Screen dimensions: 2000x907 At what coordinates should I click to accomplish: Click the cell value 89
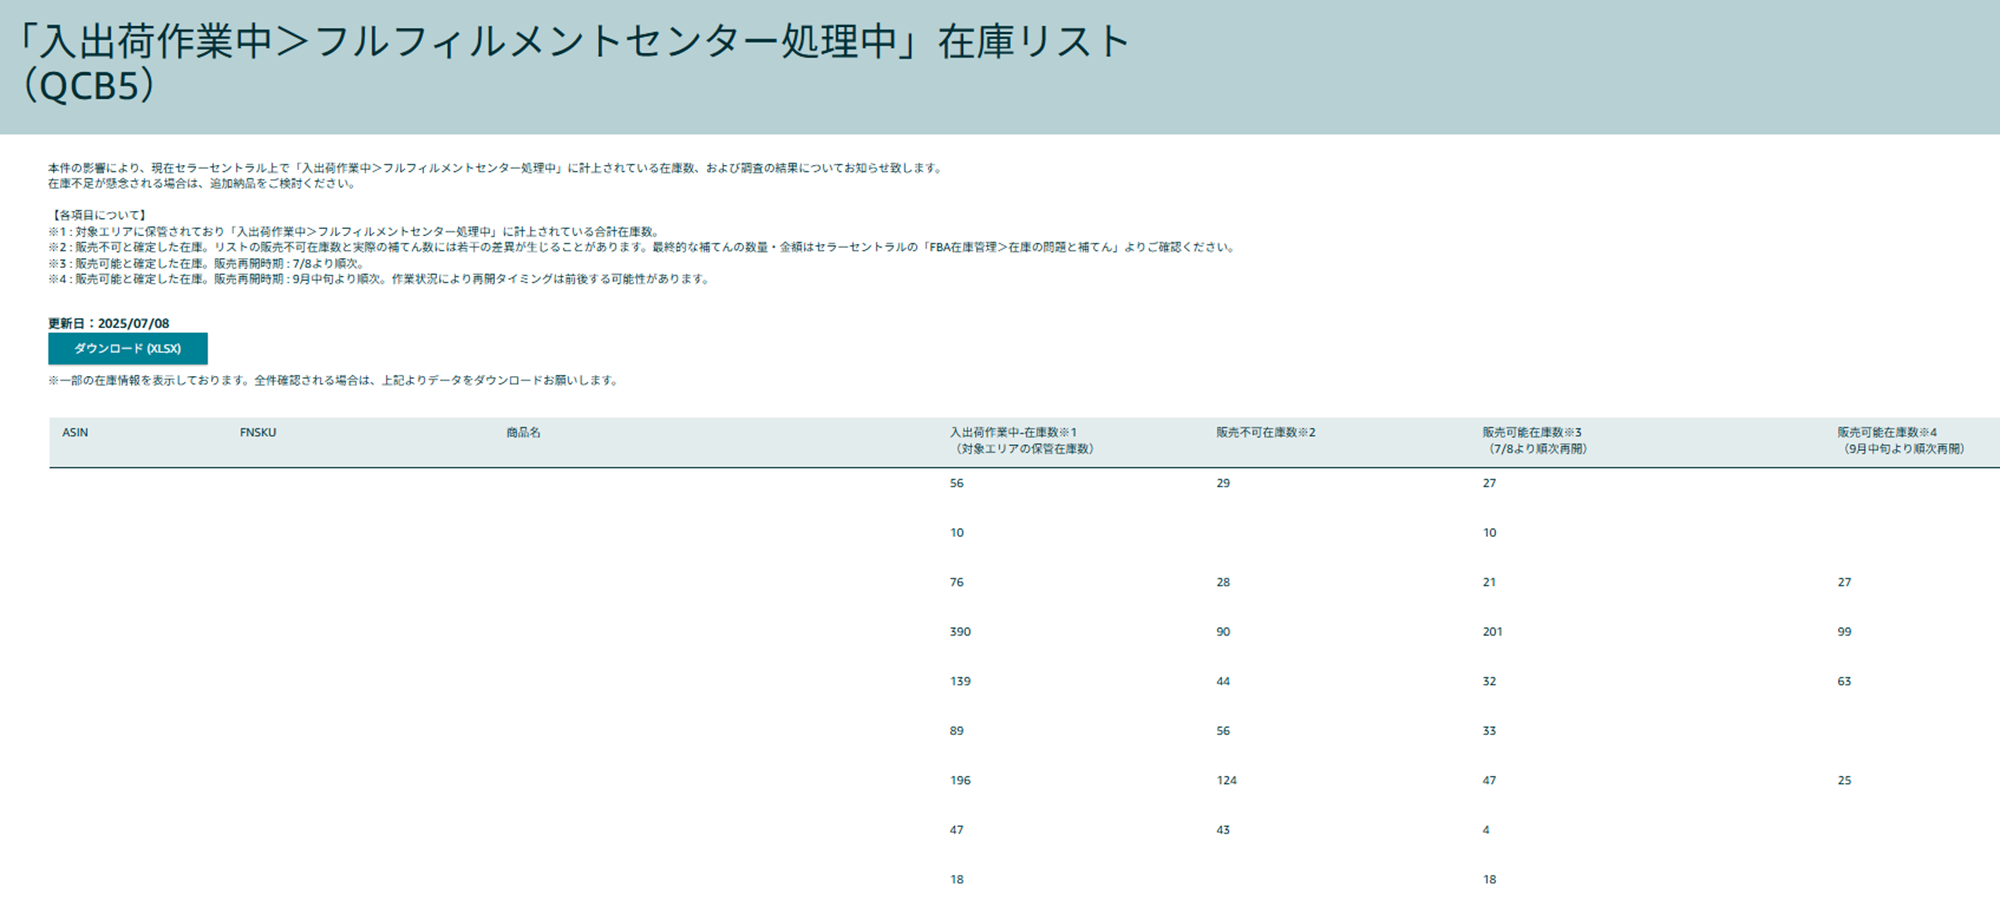click(957, 731)
